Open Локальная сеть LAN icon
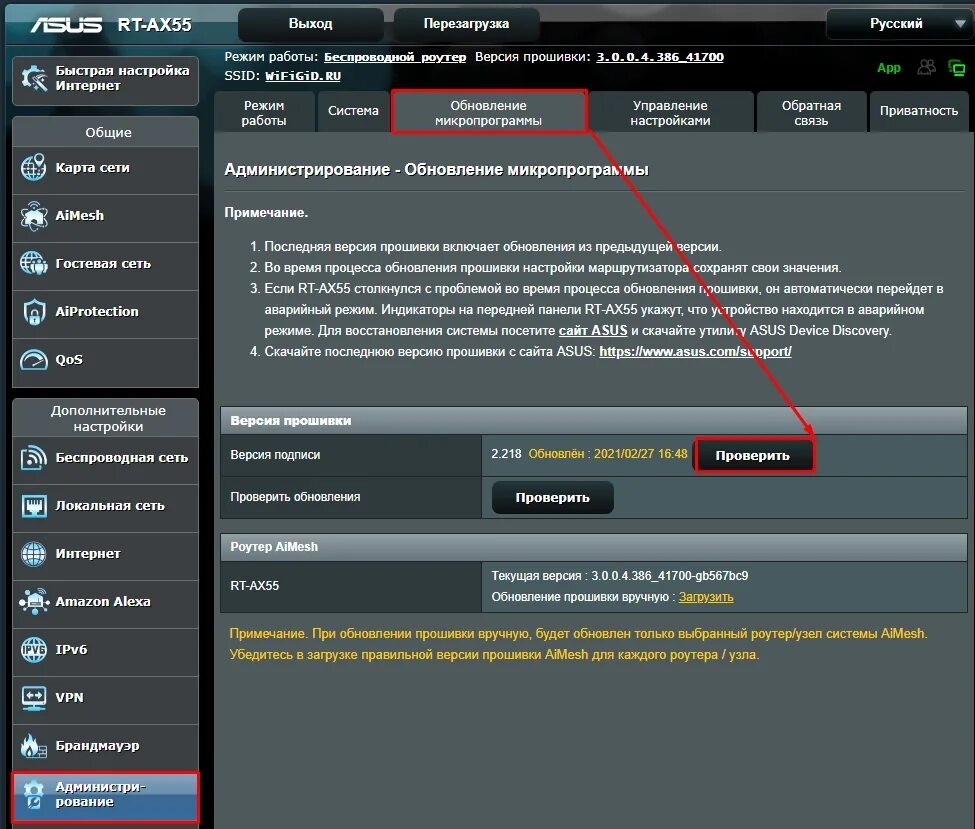 tap(34, 506)
